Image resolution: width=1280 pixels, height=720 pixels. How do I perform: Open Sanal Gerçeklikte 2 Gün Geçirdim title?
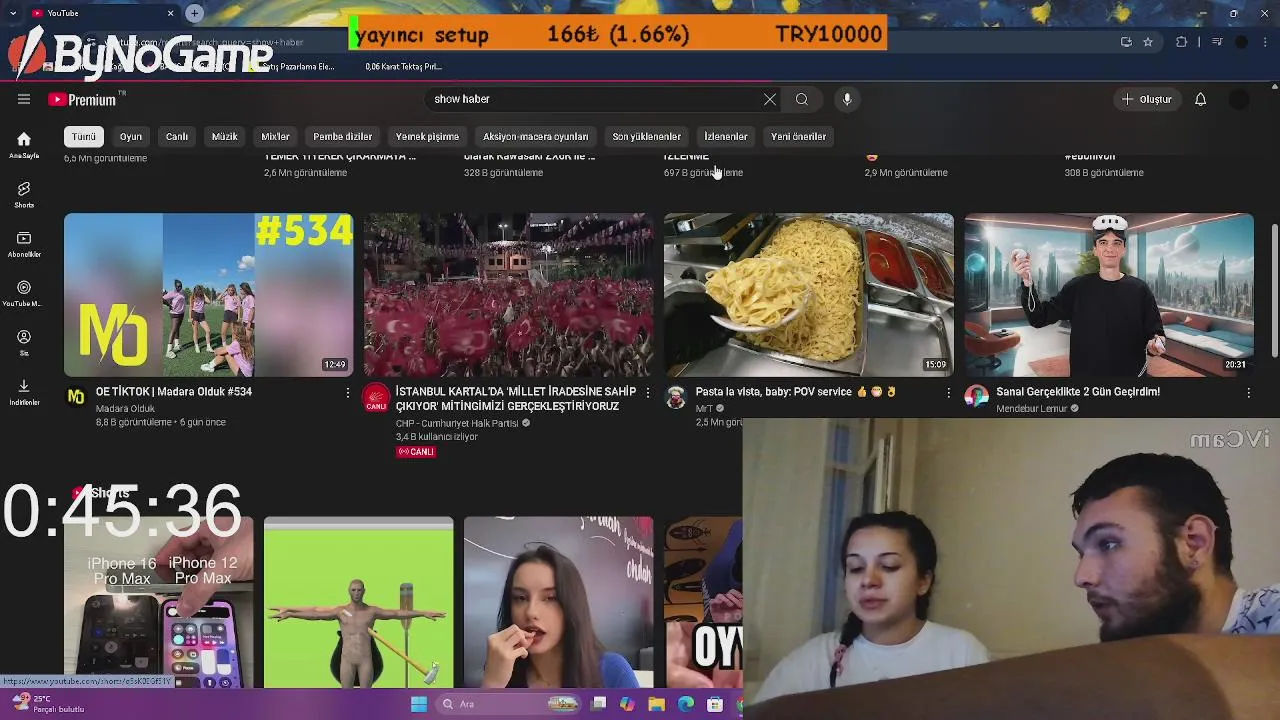coord(1078,392)
